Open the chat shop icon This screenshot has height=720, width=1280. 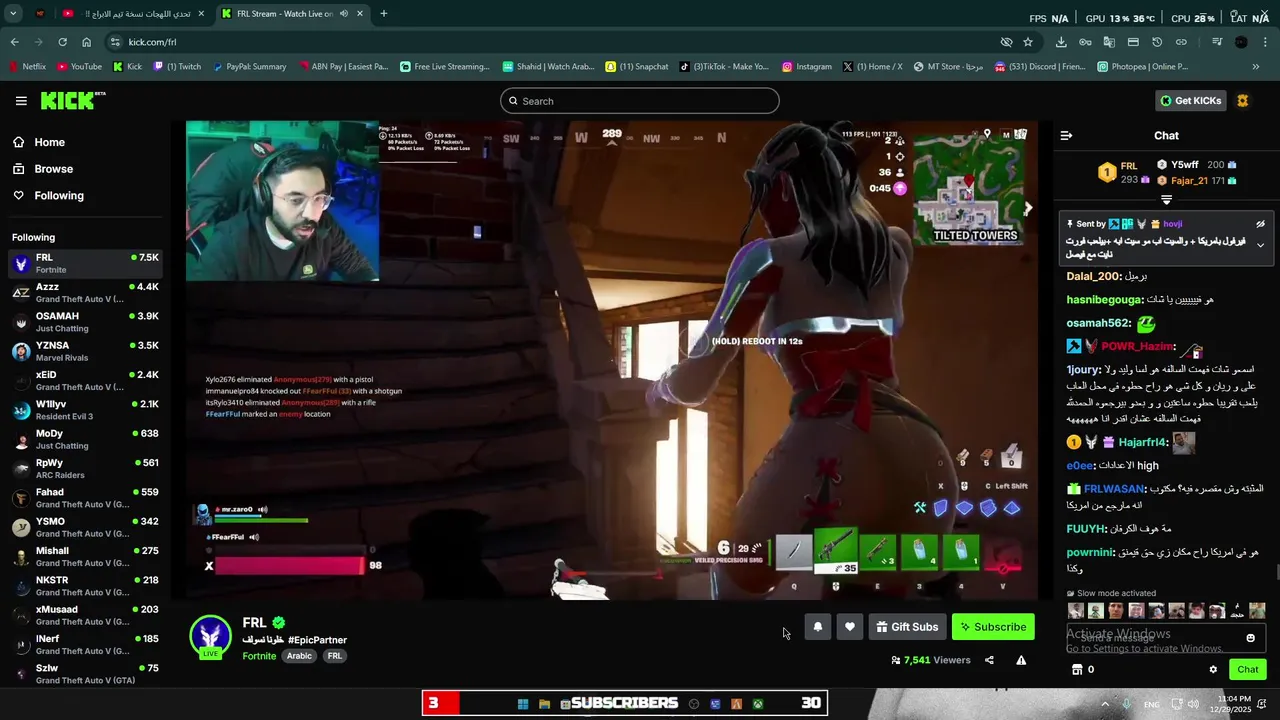tap(1076, 670)
